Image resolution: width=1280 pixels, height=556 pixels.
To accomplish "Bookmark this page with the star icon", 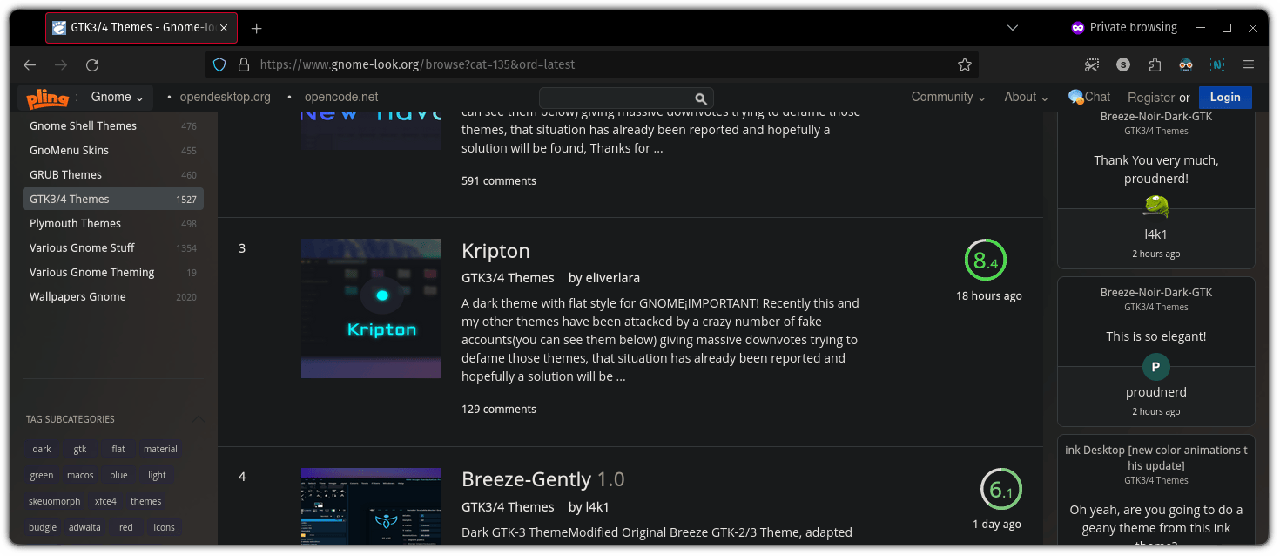I will tap(964, 65).
